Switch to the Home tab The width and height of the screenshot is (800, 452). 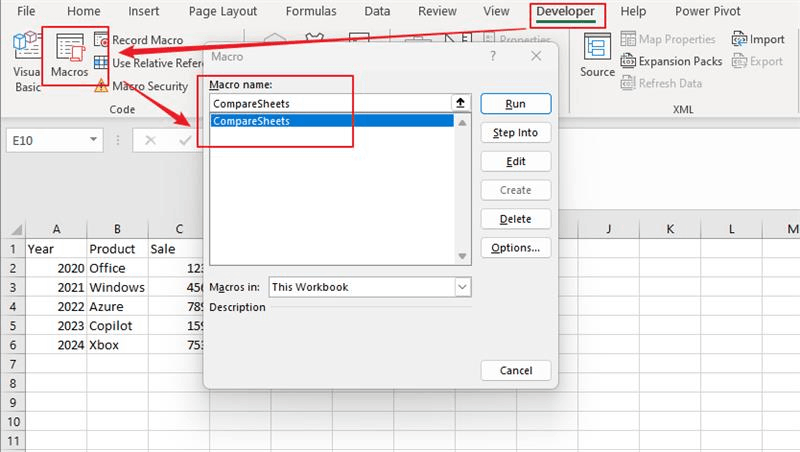point(84,11)
